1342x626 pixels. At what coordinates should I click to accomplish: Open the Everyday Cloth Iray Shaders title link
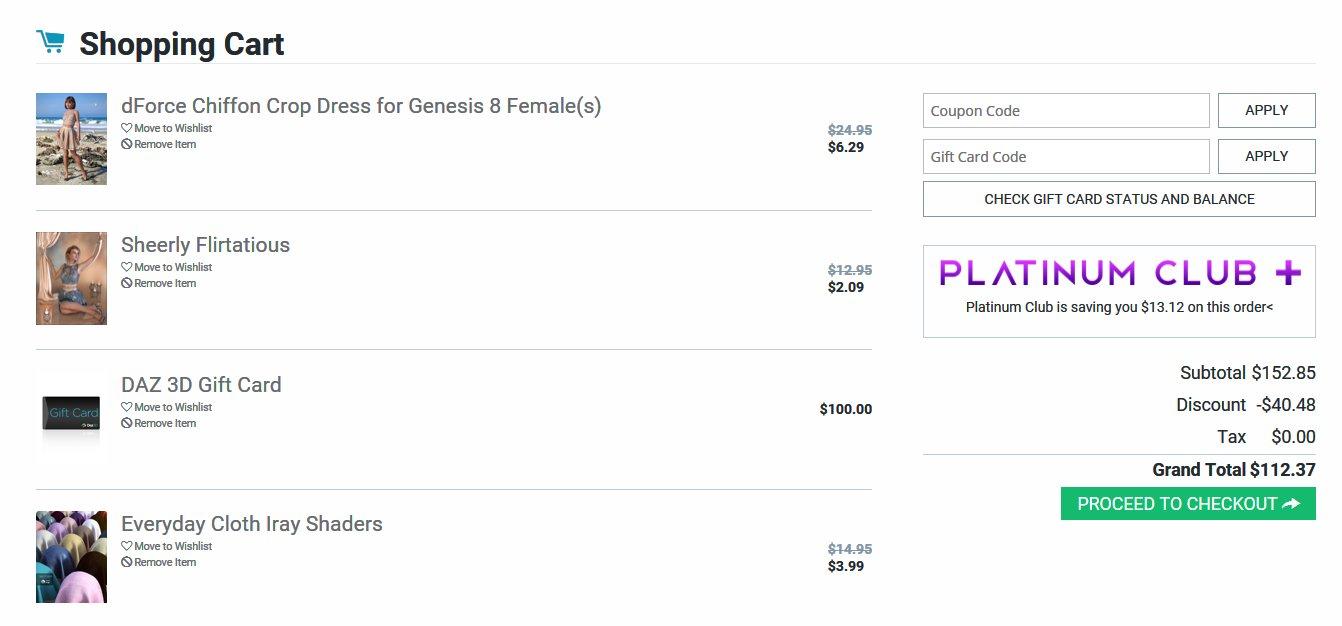(x=252, y=524)
